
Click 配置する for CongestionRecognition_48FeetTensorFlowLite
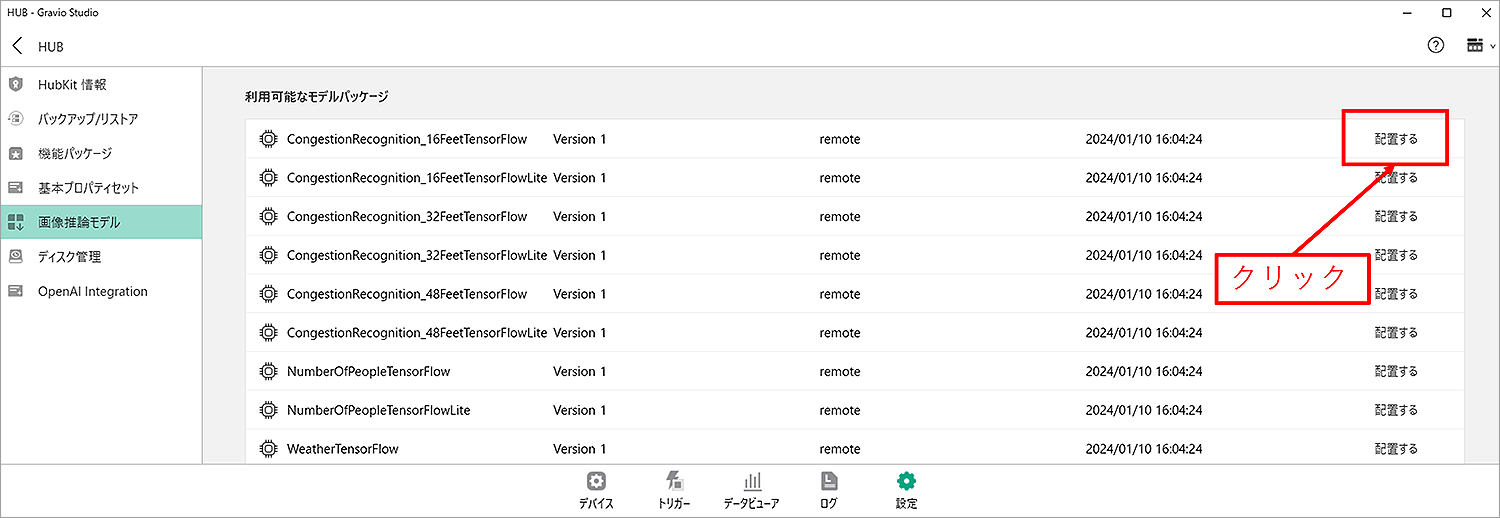tap(1396, 332)
